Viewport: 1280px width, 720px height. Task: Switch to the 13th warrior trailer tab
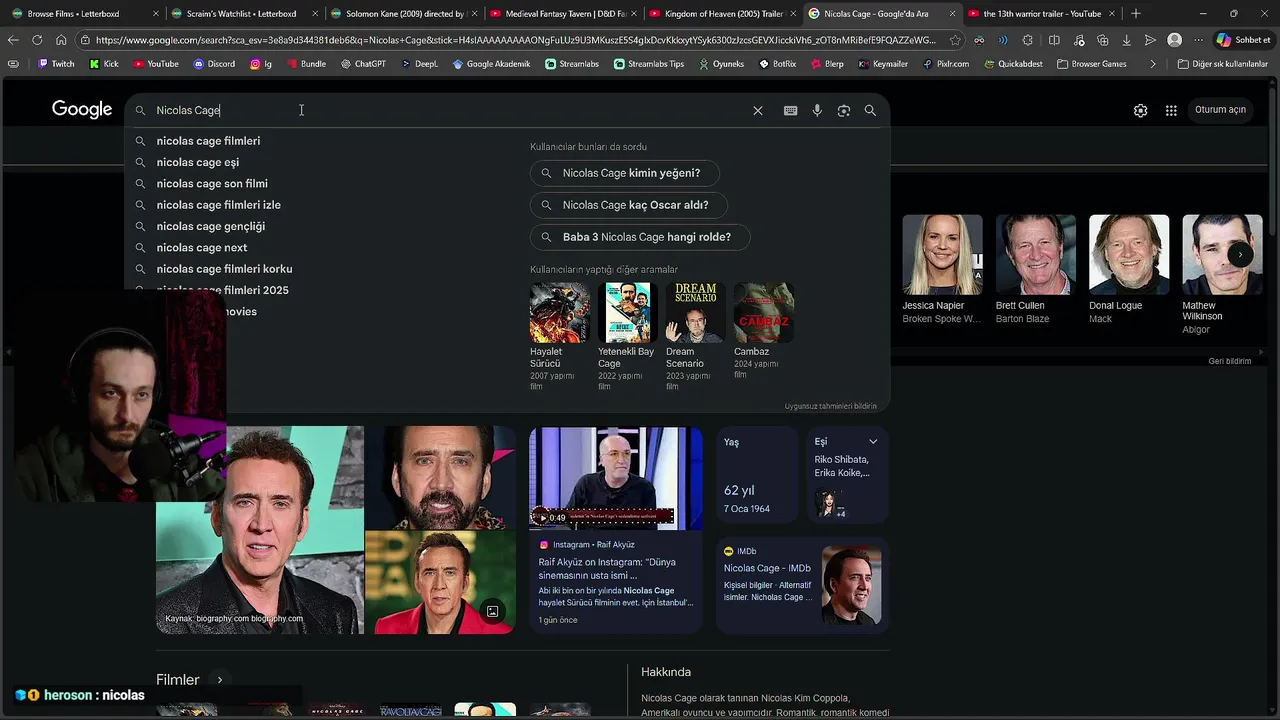pyautogui.click(x=1042, y=14)
